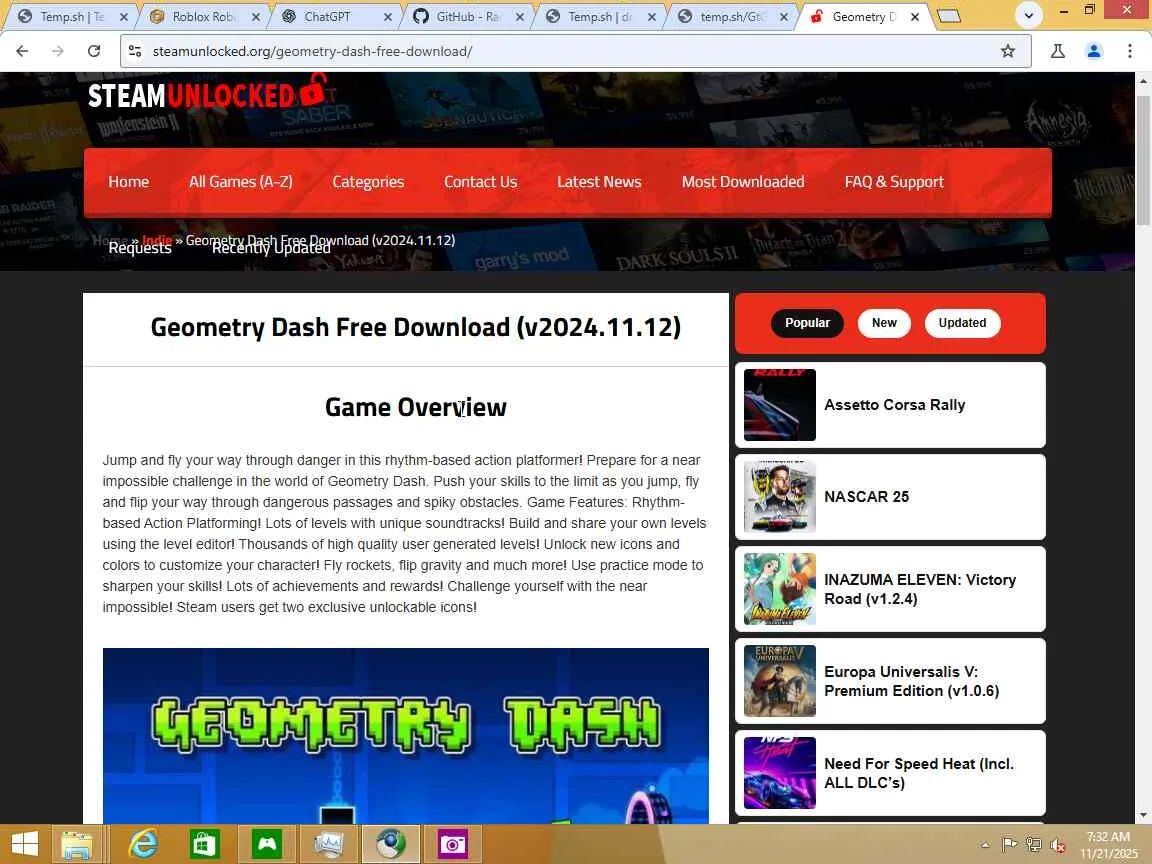Open the Chrome profile avatar icon
This screenshot has width=1152, height=864.
(1093, 51)
